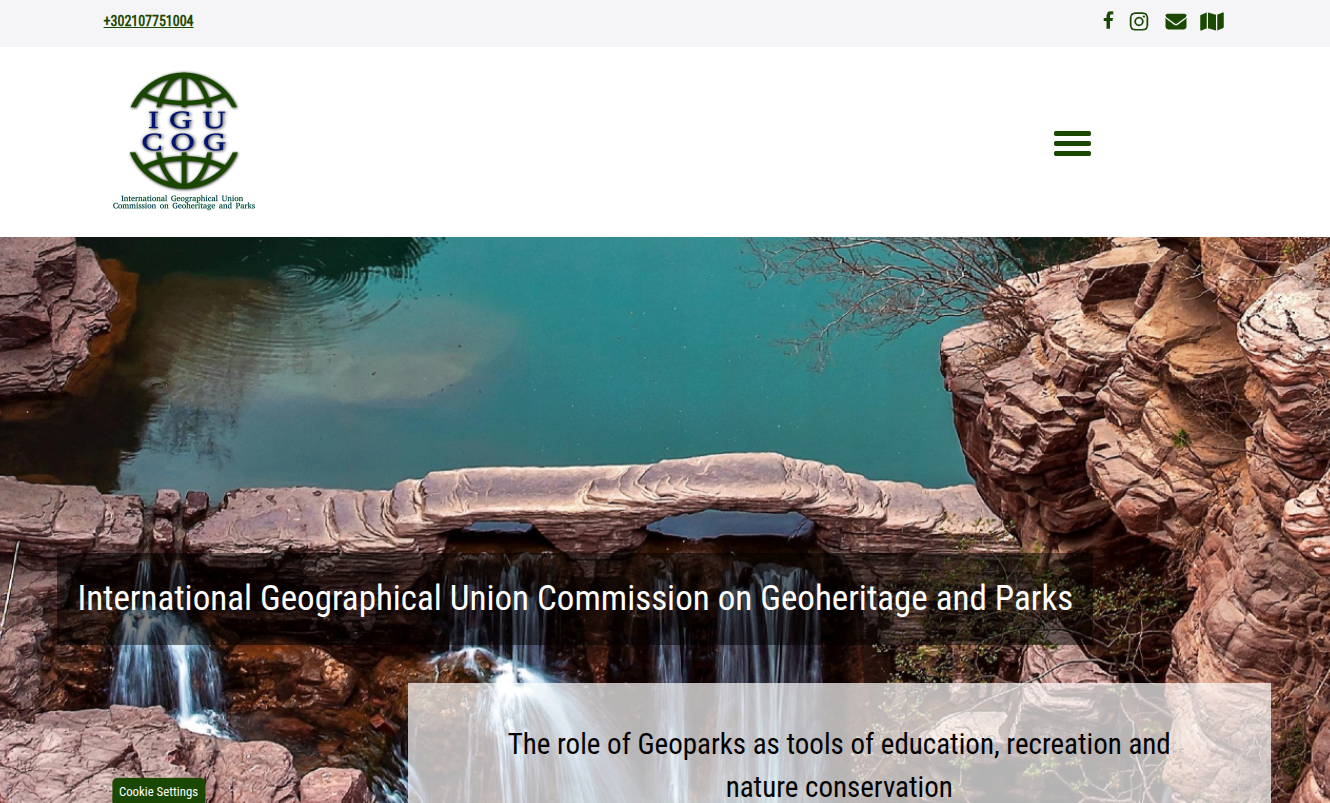The image size is (1330, 803).
Task: Click small caption text beneath globe logo
Action: tap(184, 202)
